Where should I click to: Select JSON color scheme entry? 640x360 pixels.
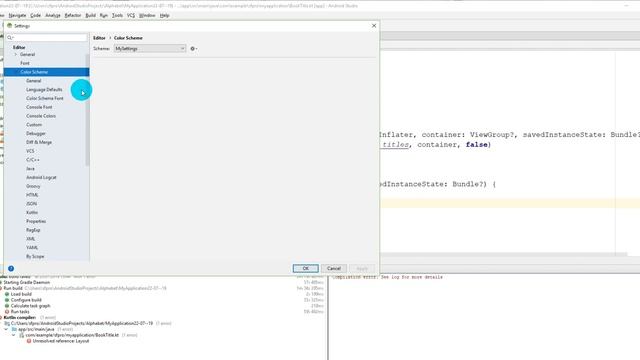(31, 204)
